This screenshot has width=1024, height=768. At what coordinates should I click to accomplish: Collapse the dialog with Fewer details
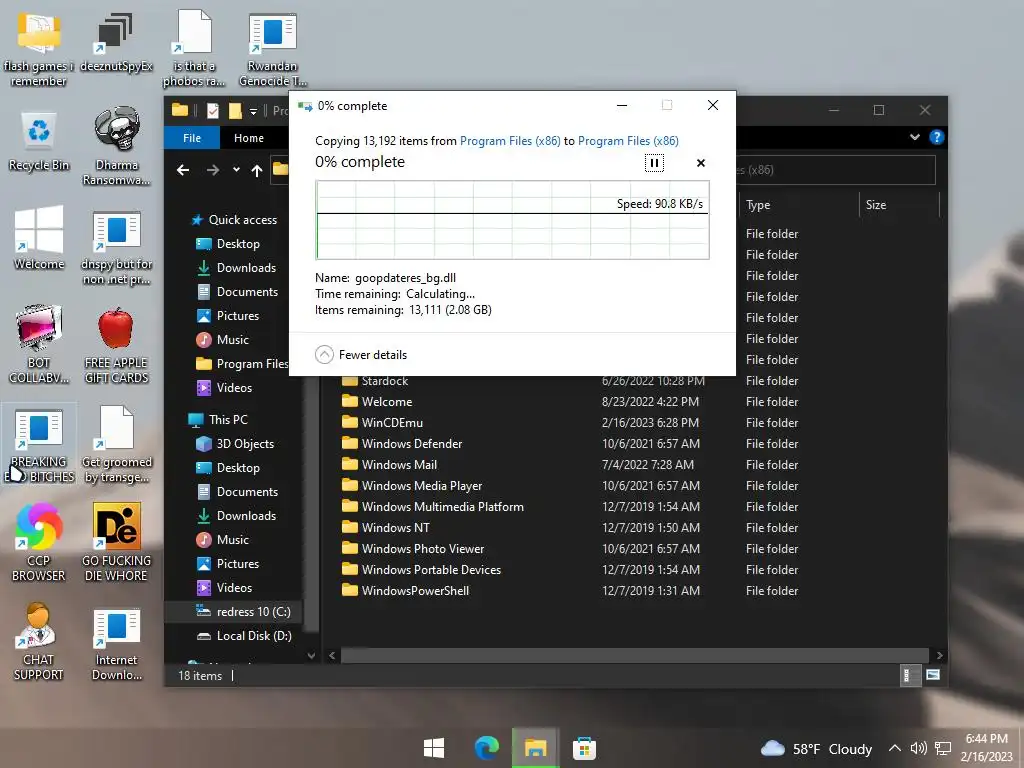pyautogui.click(x=361, y=355)
